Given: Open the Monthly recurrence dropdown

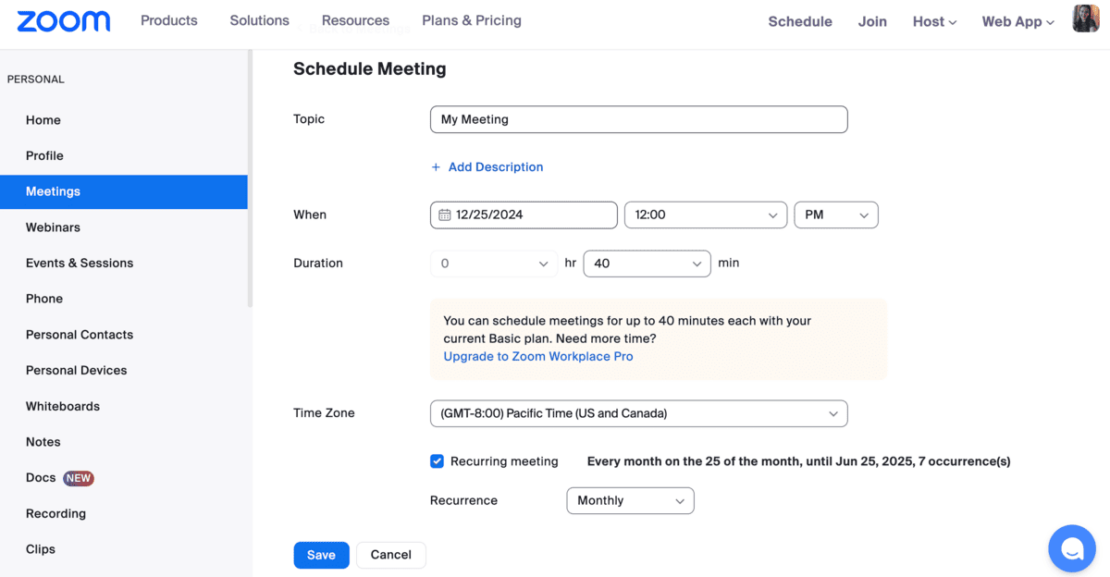Looking at the screenshot, I should [630, 500].
